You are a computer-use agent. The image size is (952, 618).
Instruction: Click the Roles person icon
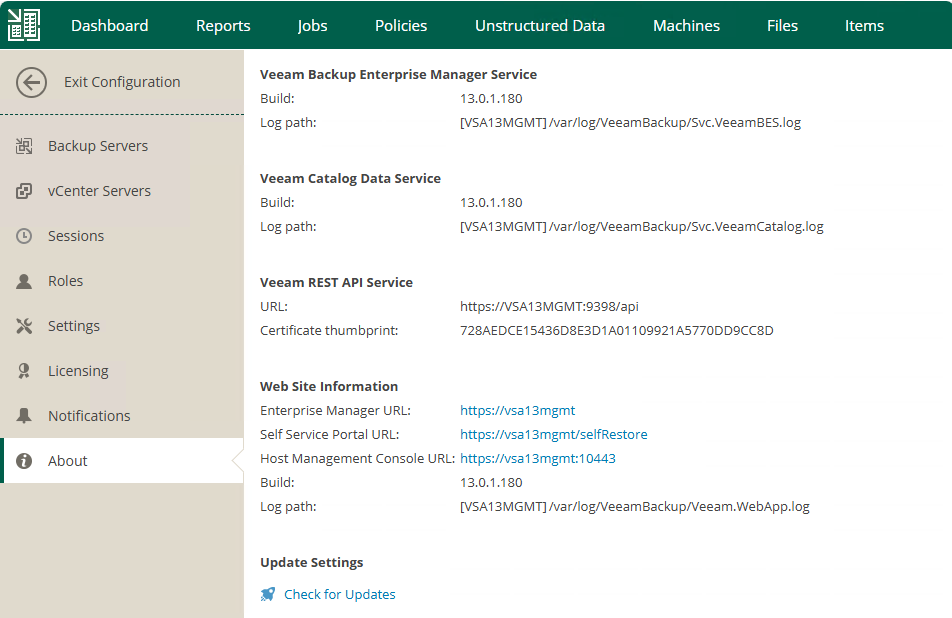click(25, 281)
